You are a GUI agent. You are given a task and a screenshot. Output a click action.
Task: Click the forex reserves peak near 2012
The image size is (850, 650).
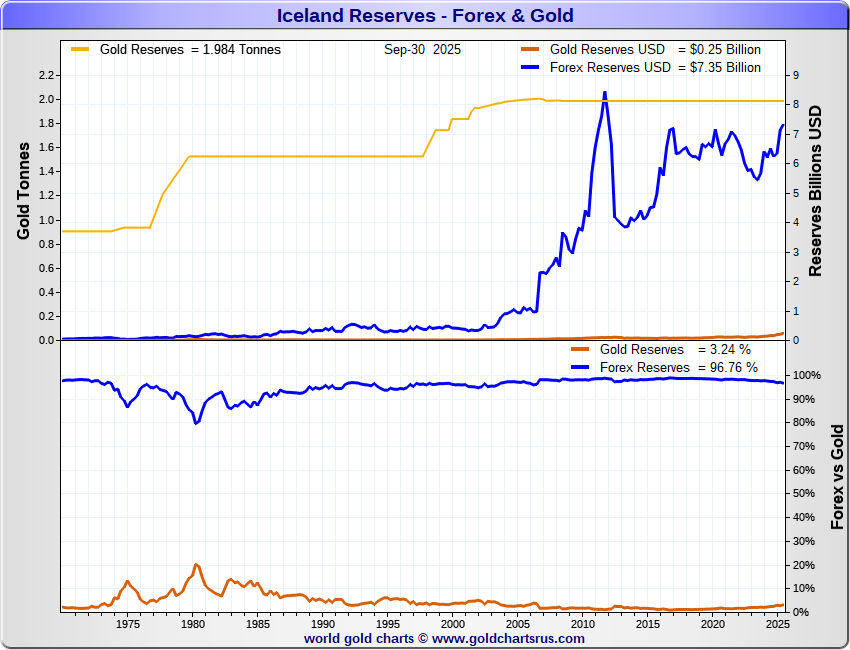[605, 93]
